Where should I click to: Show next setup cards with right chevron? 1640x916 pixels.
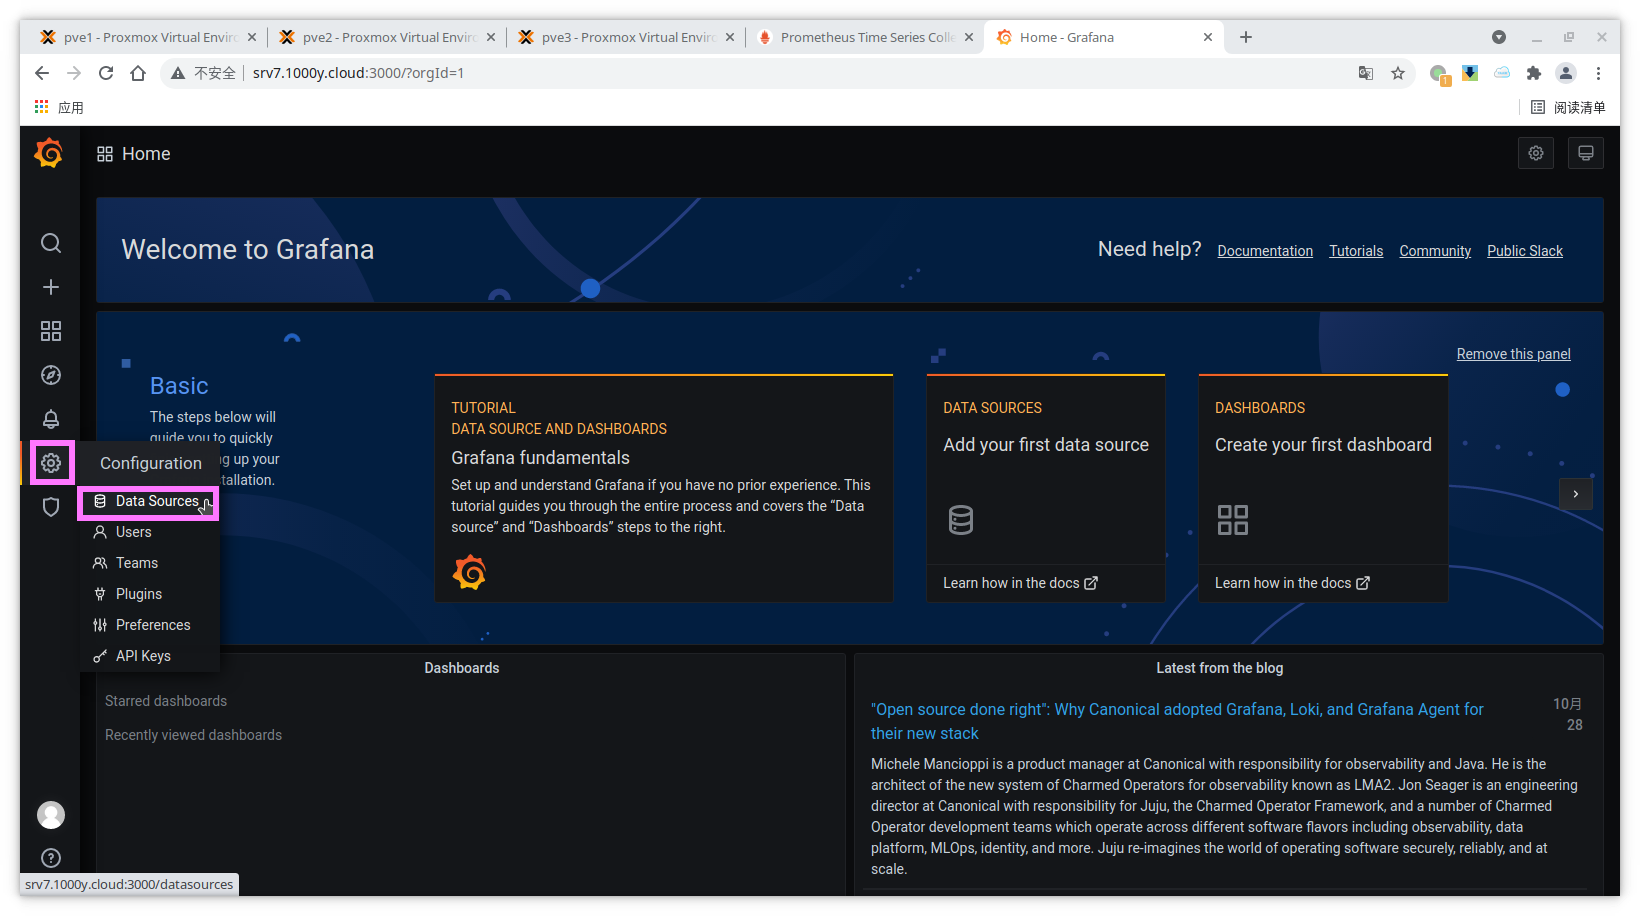coord(1575,494)
